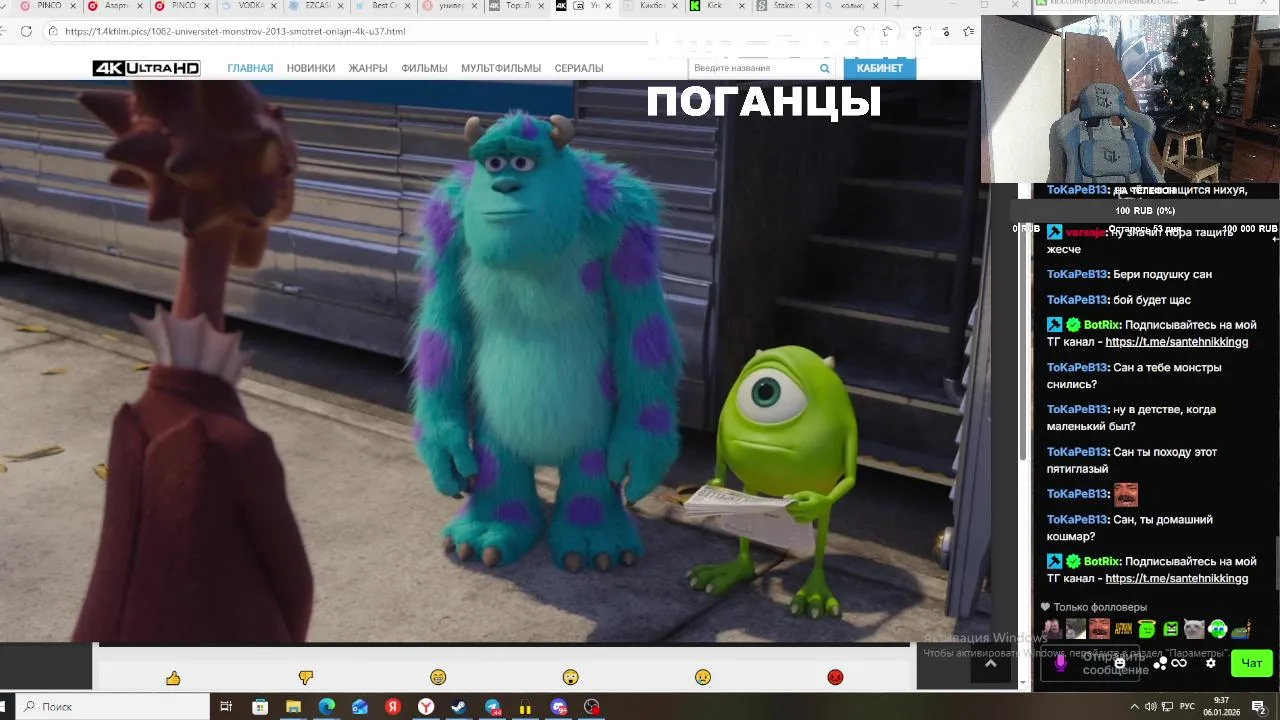The height and width of the screenshot is (720, 1280).
Task: Click the scroll-to-top arrow button
Action: coord(990,663)
